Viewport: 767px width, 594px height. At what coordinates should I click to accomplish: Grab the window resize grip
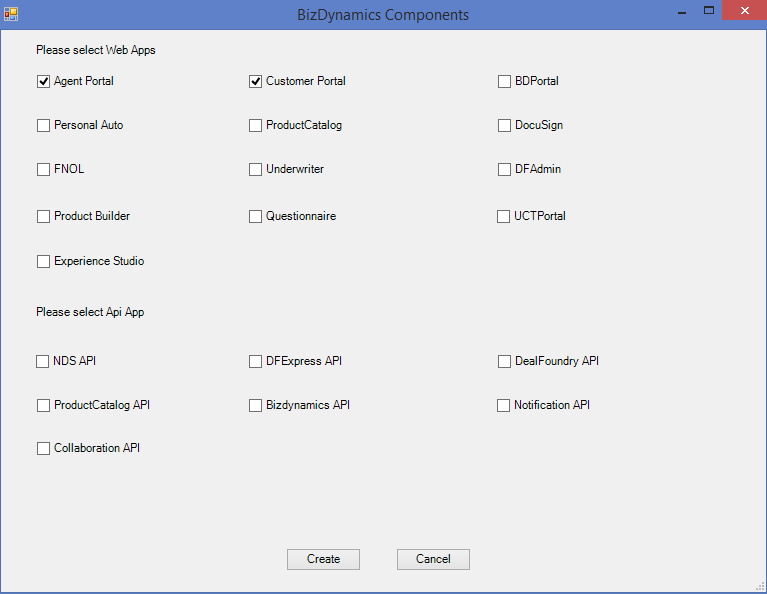click(x=760, y=586)
